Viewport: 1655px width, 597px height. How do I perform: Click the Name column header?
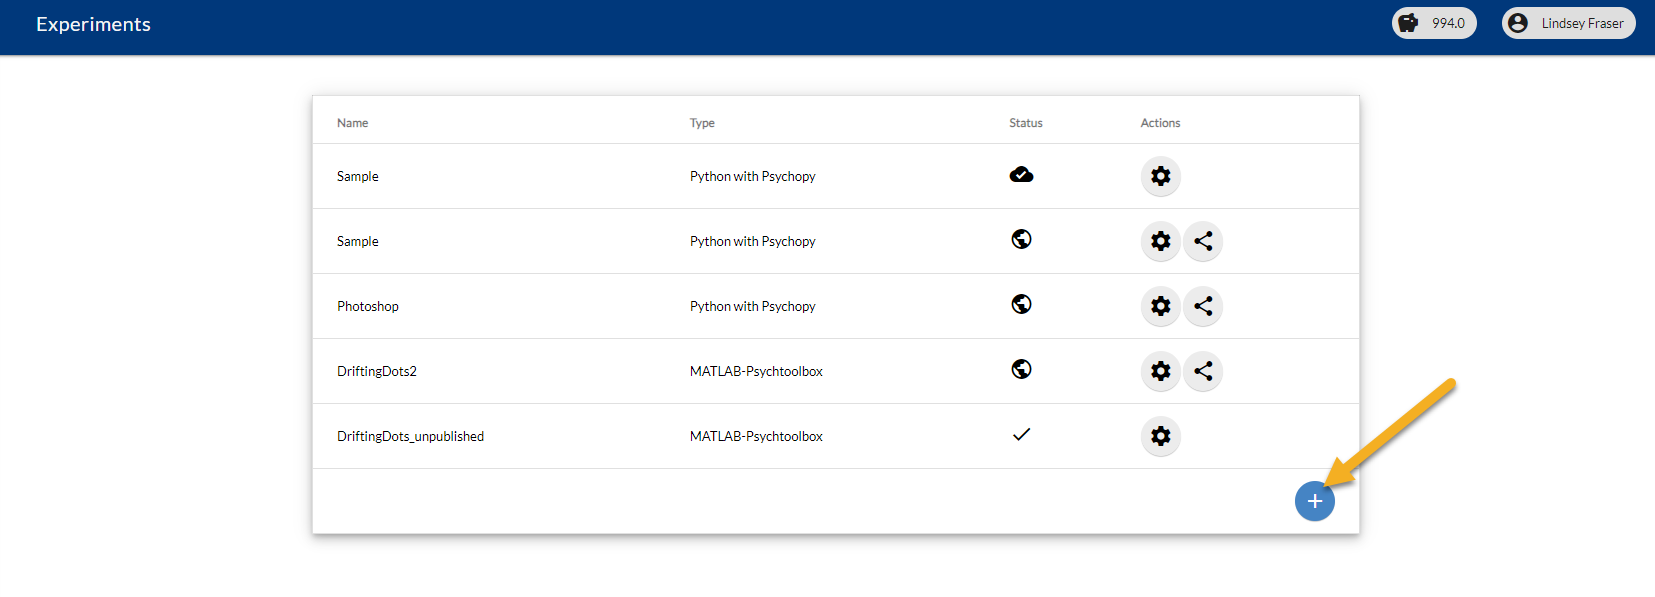pyautogui.click(x=352, y=123)
